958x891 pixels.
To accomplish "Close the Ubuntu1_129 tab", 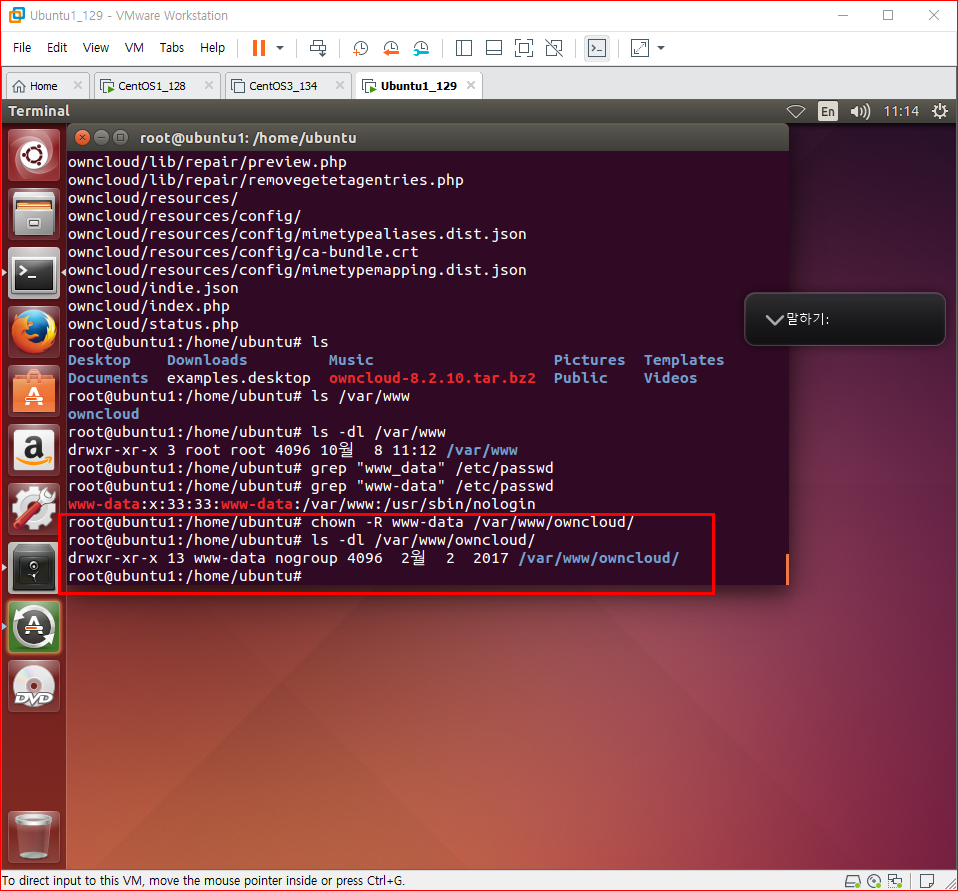I will tap(471, 86).
